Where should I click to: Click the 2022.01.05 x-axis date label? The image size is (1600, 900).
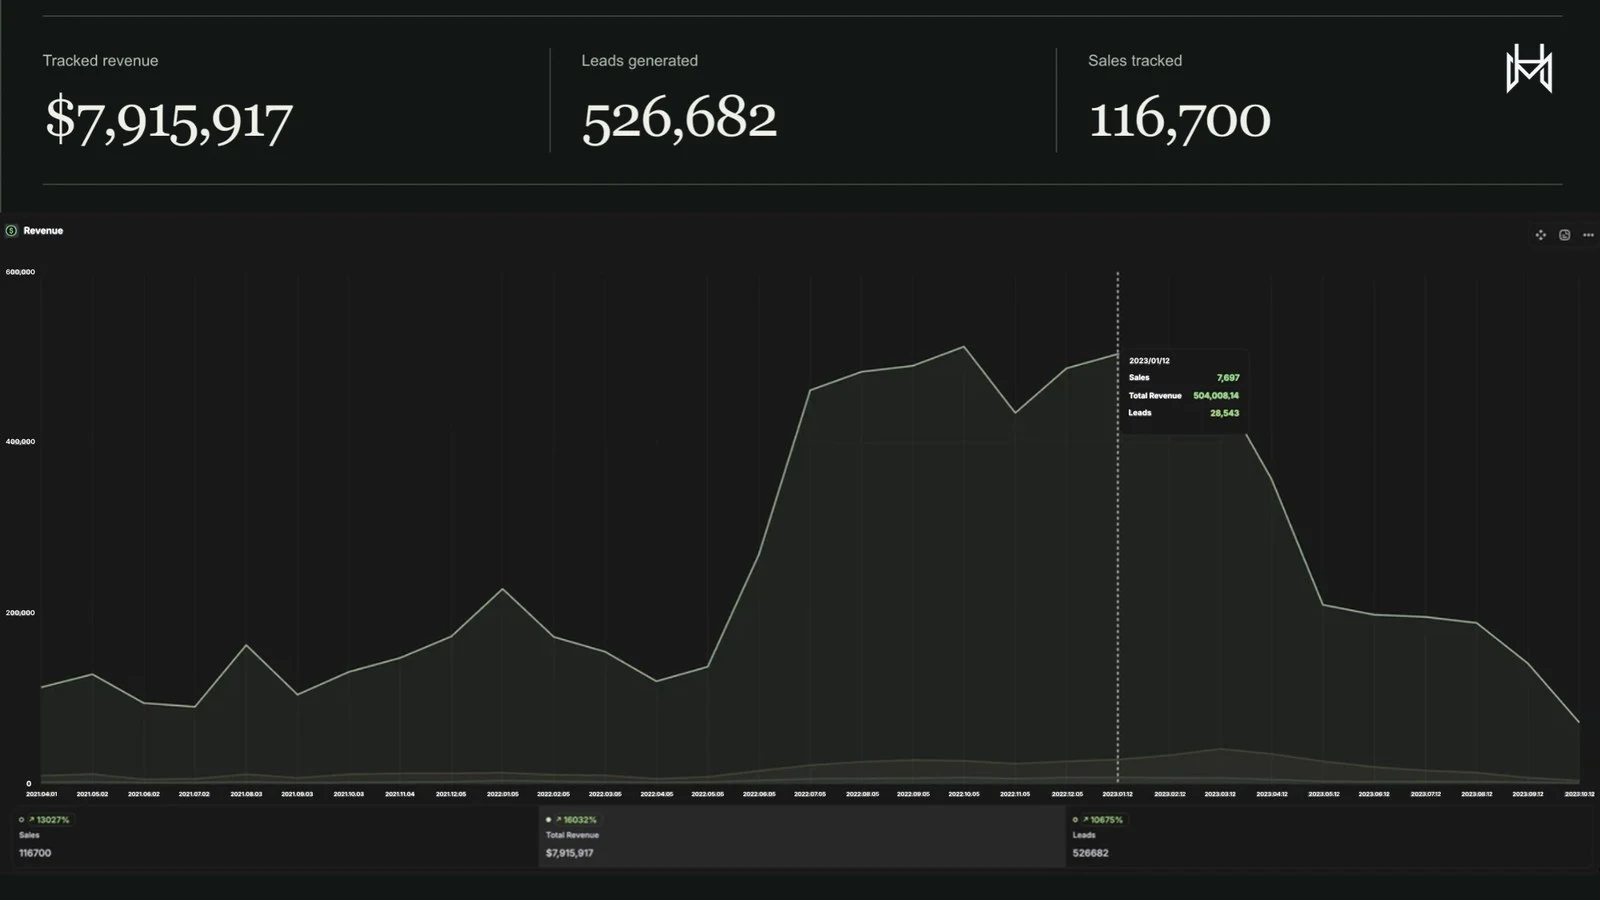502,794
